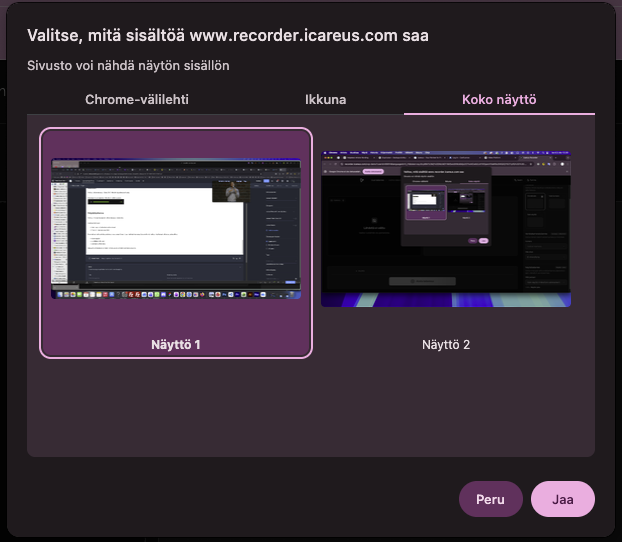Cancel sharing with the Peru button
The image size is (622, 542).
(x=490, y=499)
